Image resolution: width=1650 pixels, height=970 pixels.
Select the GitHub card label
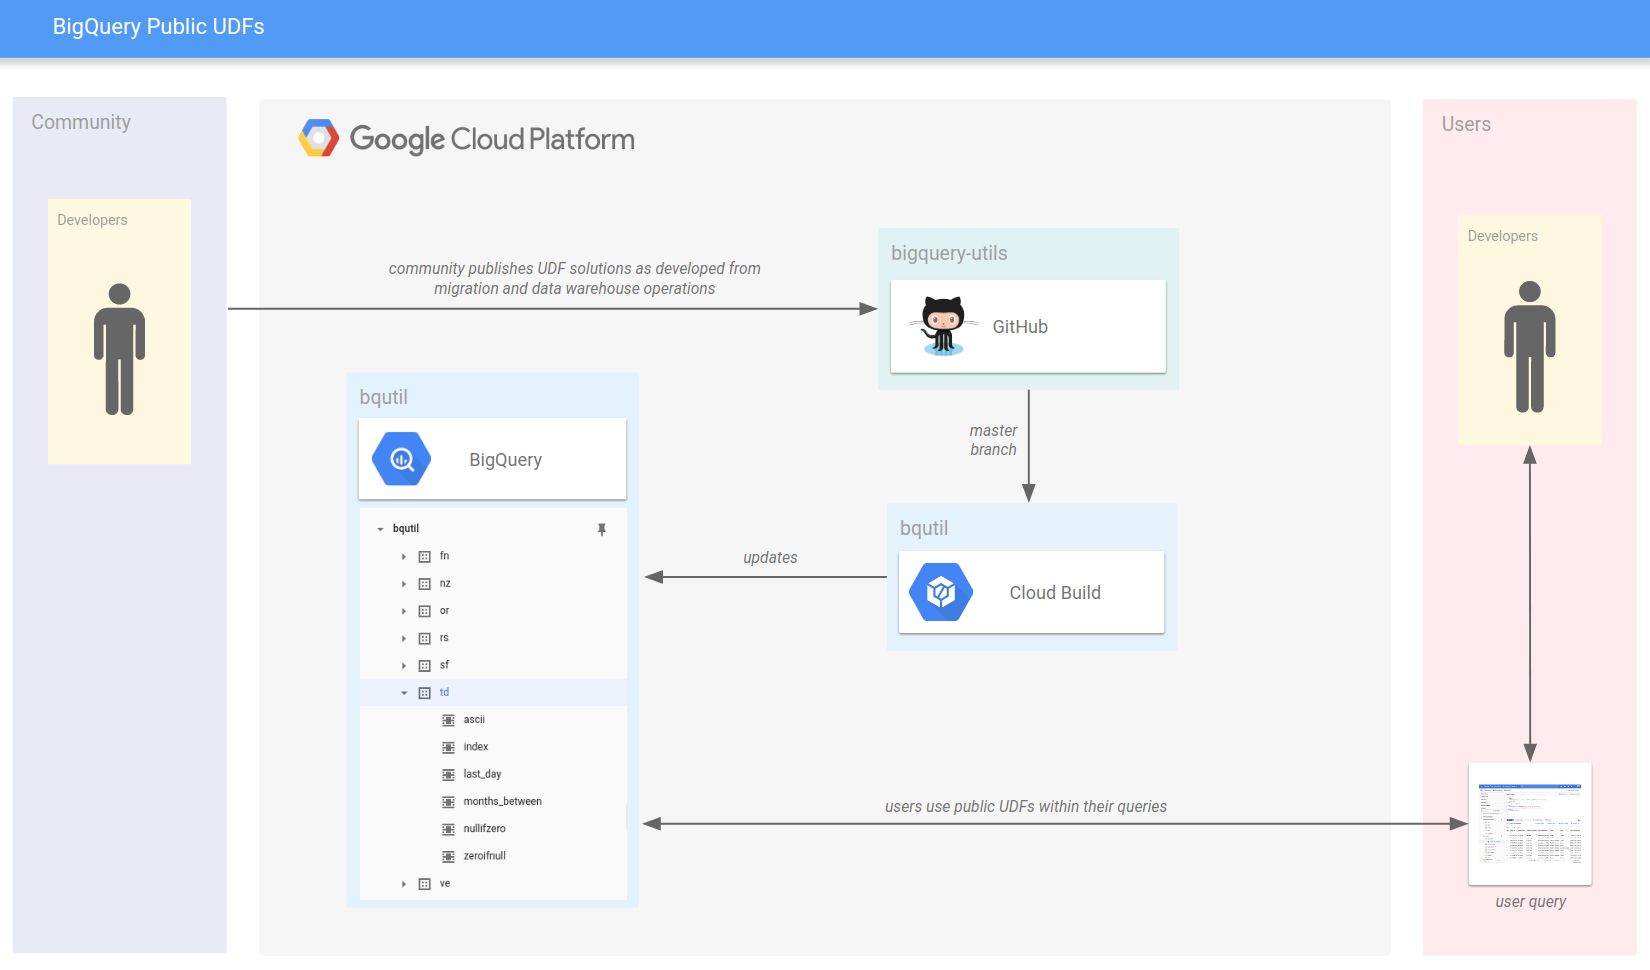pos(1020,327)
